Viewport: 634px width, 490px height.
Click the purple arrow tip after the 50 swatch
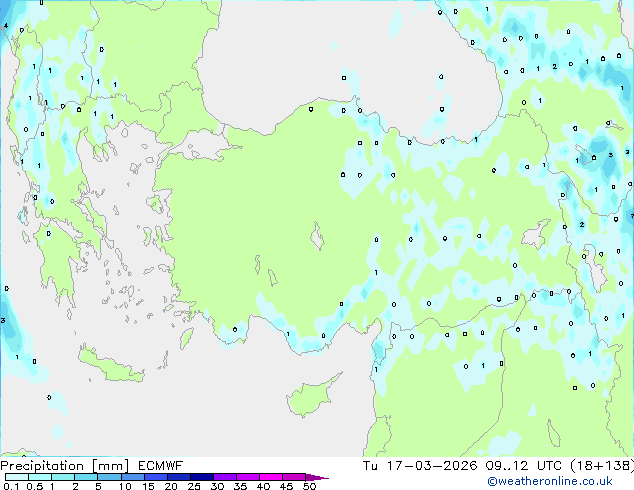click(317, 477)
